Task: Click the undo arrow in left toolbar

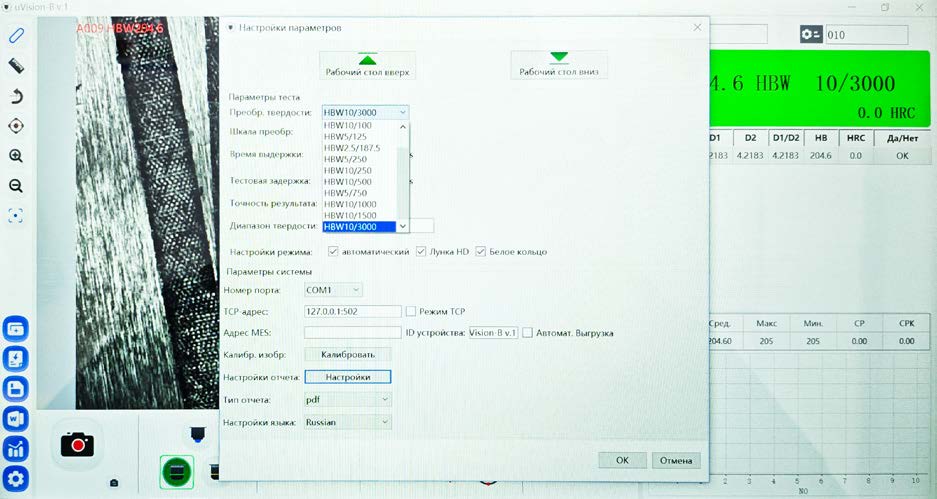Action: (16, 96)
